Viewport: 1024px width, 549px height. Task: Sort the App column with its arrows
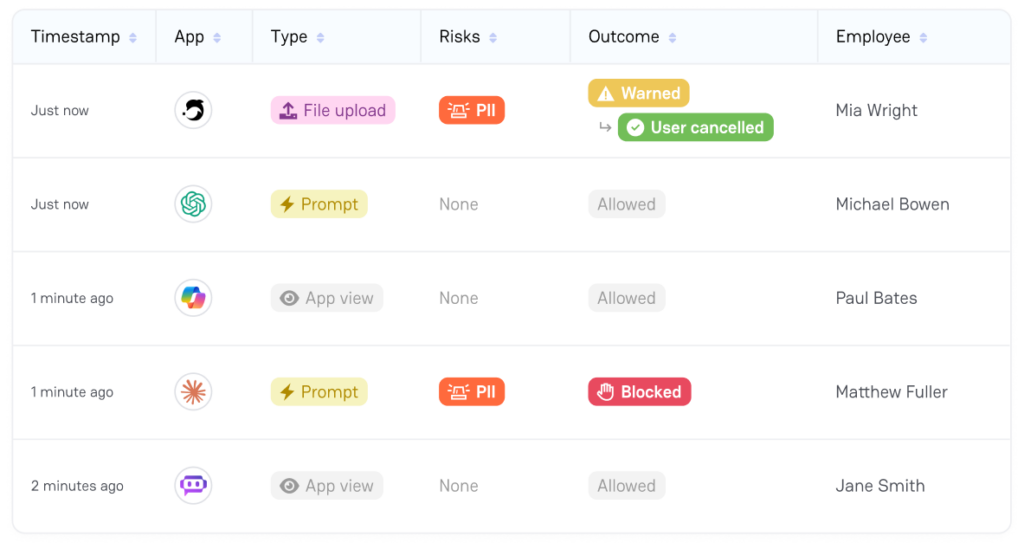pos(217,38)
